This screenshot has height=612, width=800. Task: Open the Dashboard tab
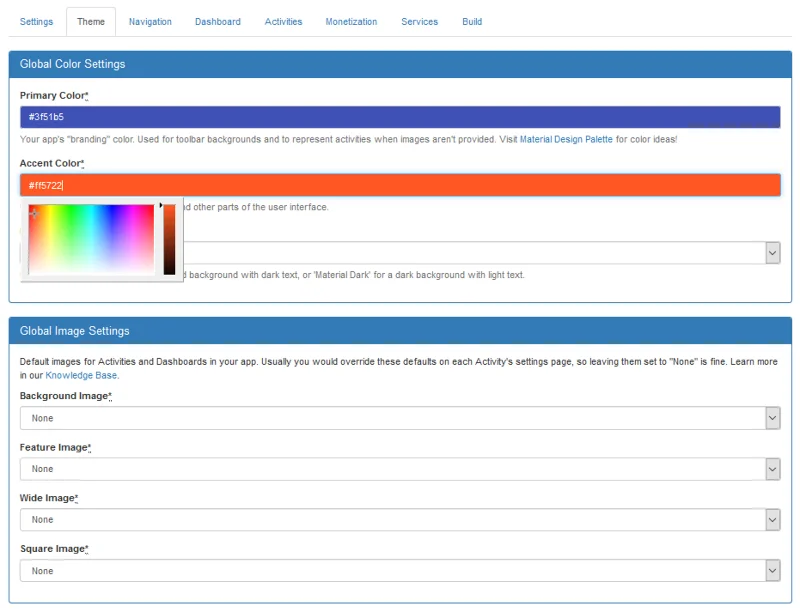(x=218, y=22)
